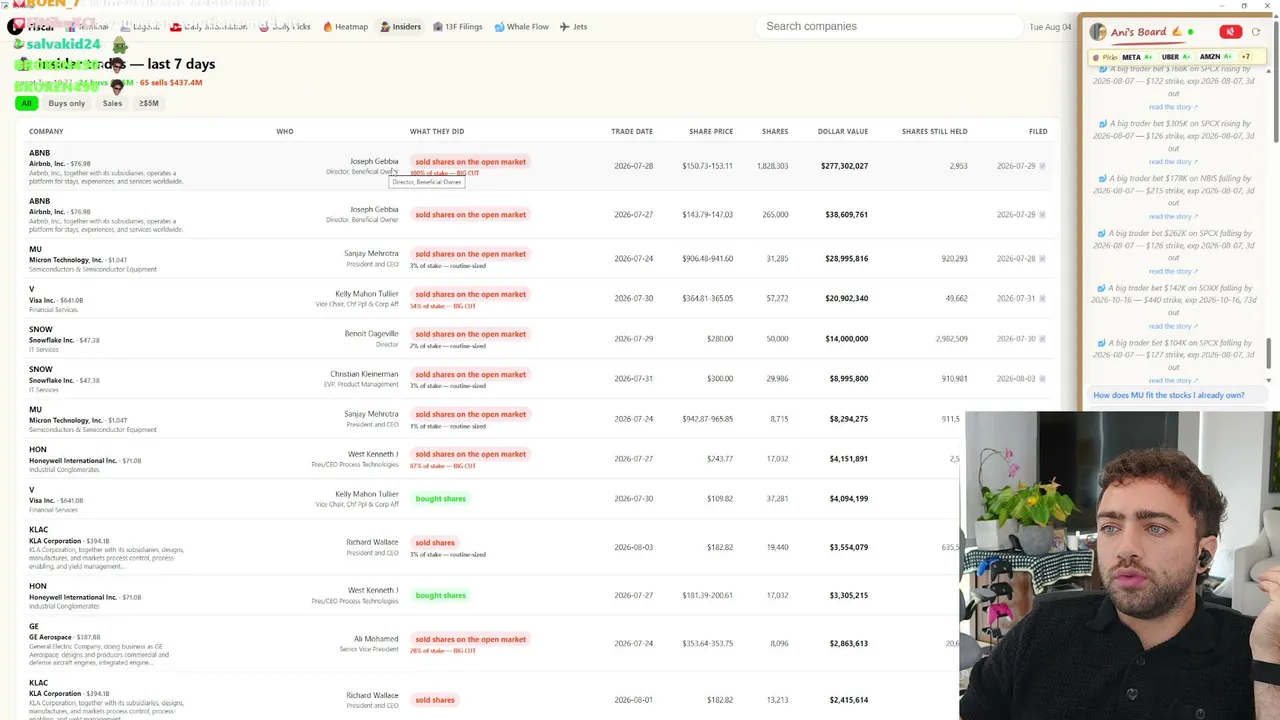The width and height of the screenshot is (1280, 720).
Task: Click the Insiders tab icon
Action: point(385,26)
